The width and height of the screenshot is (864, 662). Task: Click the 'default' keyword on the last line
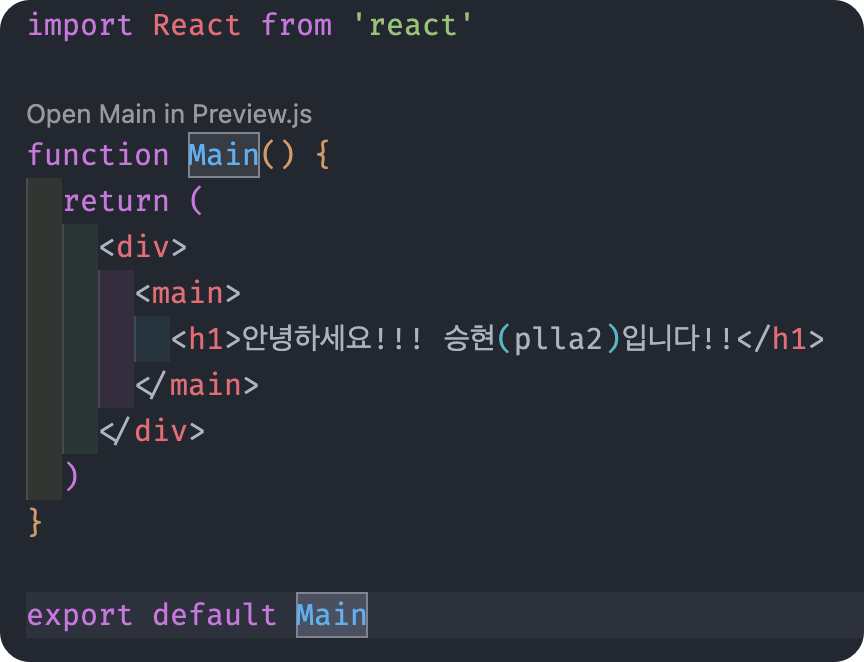click(x=215, y=614)
